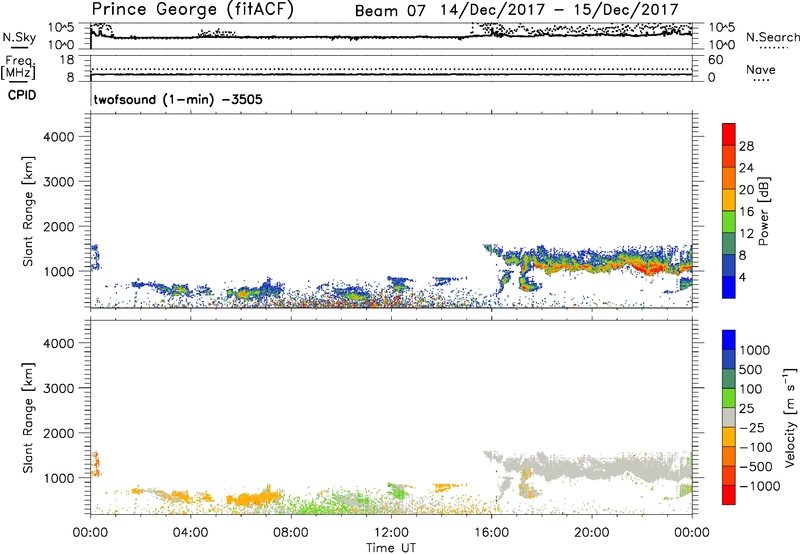Click the 'N.Sky' legend label
This screenshot has width=800, height=554.
point(19,37)
